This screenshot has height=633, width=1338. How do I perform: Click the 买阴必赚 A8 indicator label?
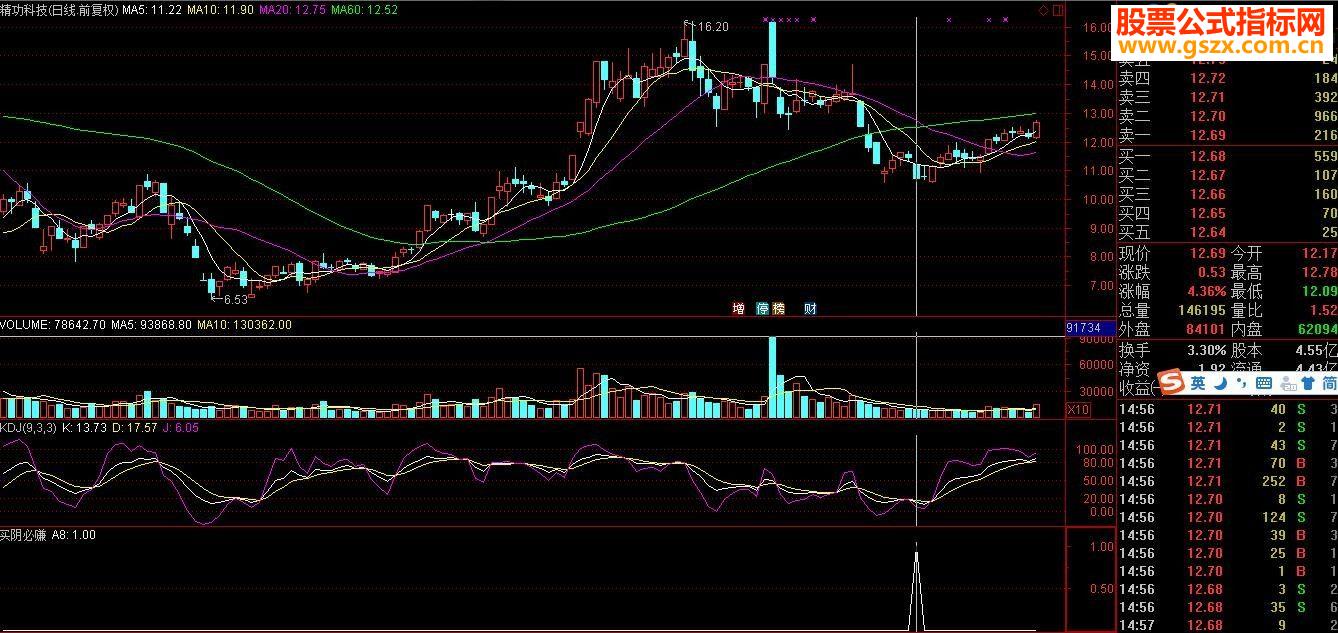tap(48, 535)
